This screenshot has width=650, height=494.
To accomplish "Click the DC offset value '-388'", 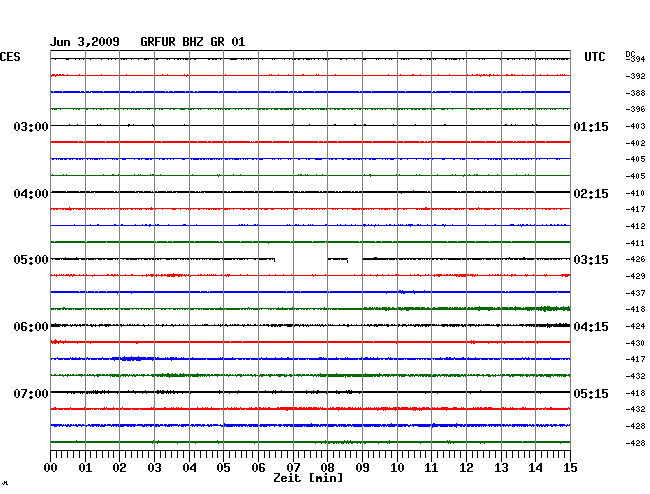I will point(635,93).
